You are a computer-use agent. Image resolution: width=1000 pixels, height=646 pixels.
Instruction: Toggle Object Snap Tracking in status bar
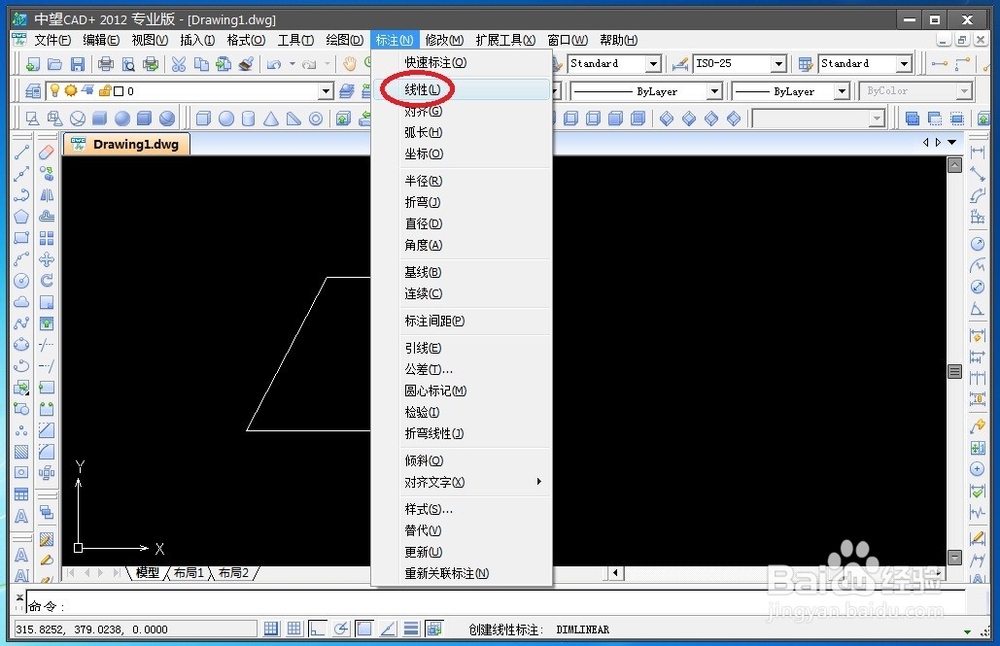pos(388,629)
